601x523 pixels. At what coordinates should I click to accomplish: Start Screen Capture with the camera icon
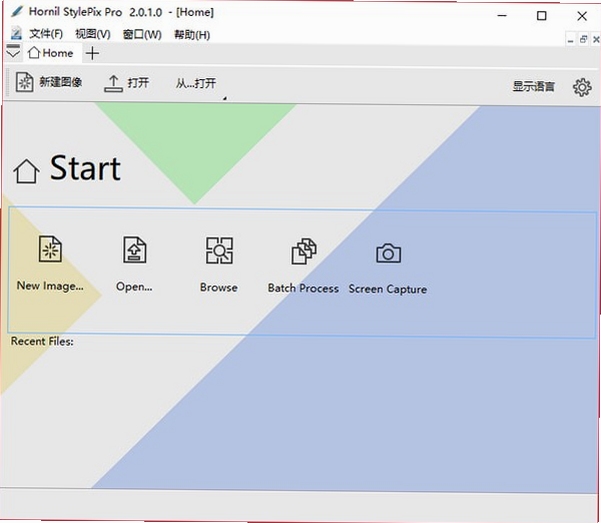[x=389, y=253]
